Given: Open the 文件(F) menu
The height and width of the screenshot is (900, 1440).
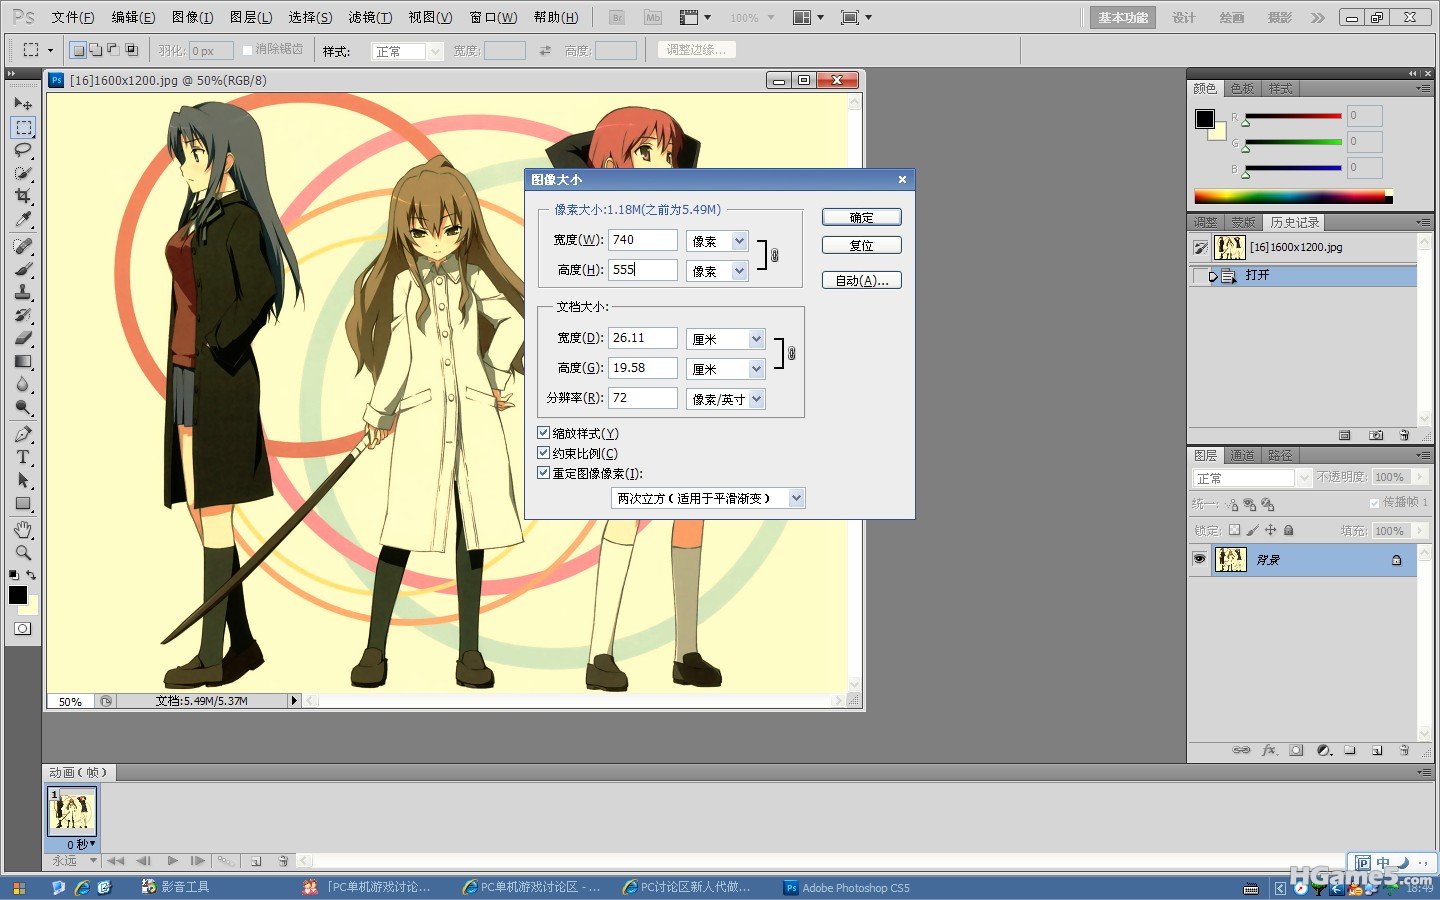Looking at the screenshot, I should pyautogui.click(x=73, y=17).
